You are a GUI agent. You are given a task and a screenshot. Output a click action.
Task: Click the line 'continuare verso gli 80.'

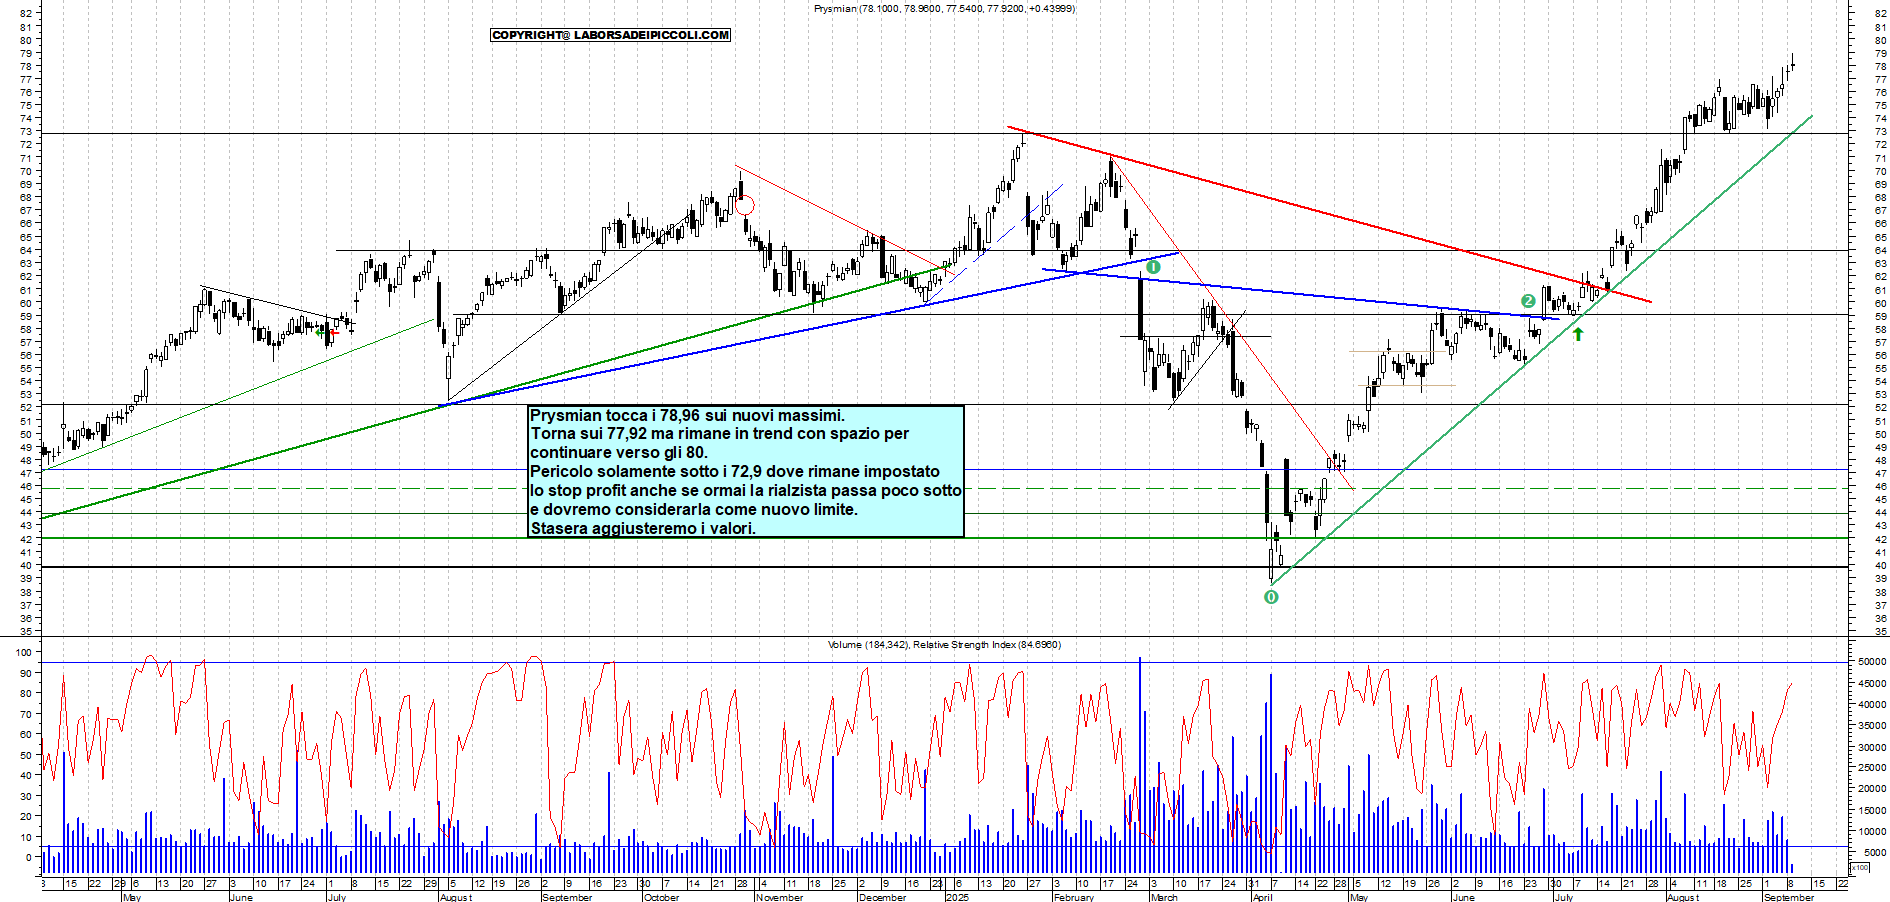(x=619, y=453)
